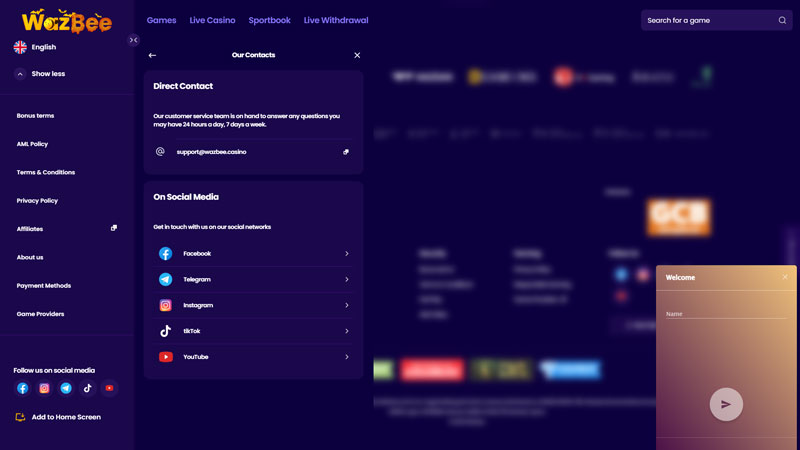Viewport: 800px width, 450px height.
Task: Open the Live Withdrawal tab
Action: (336, 20)
